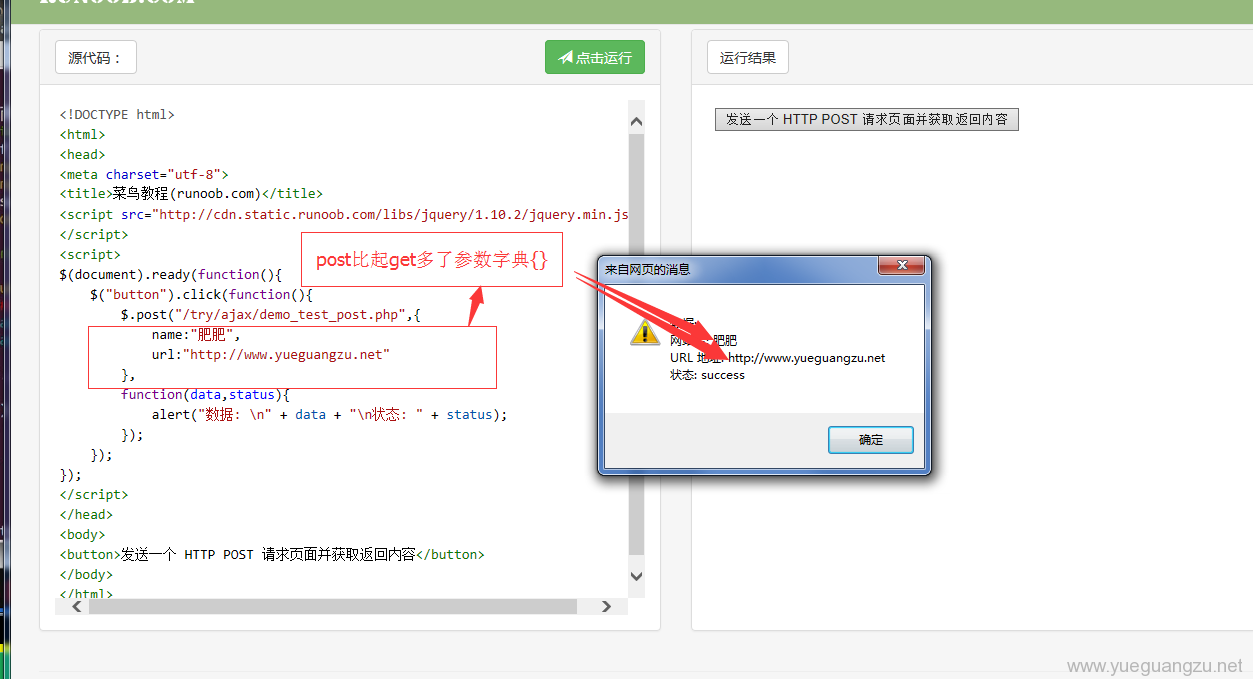
Task: Click the $("button").click line
Action: [201, 294]
